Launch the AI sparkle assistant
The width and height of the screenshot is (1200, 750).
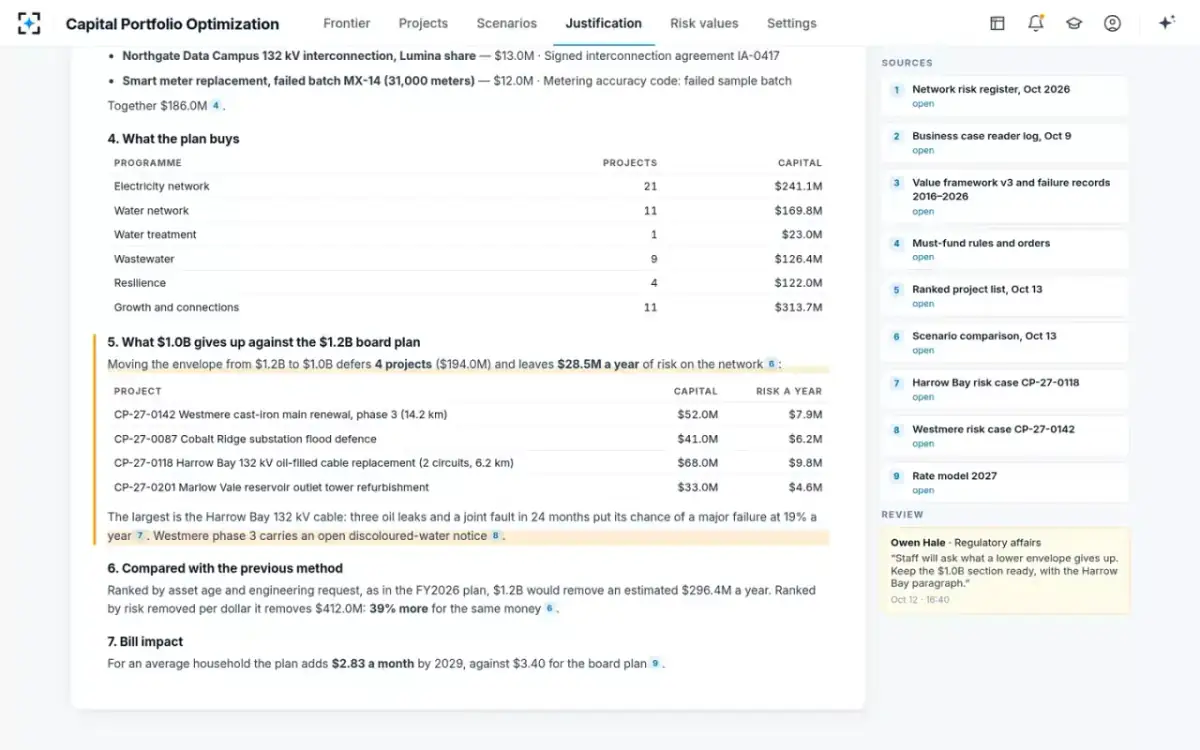click(1166, 23)
